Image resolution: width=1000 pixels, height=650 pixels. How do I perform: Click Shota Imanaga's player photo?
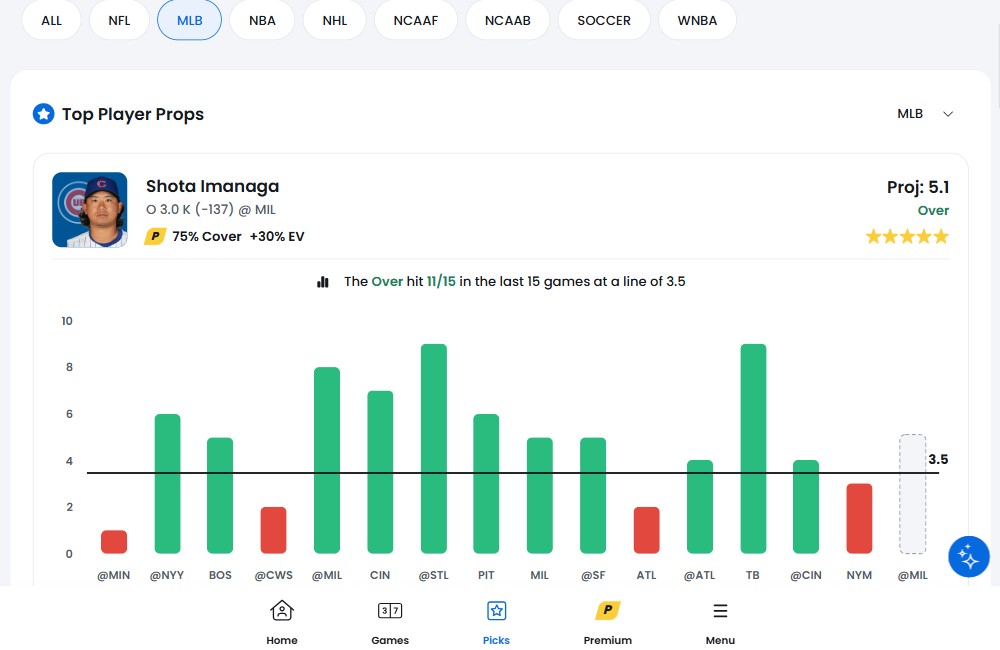tap(90, 210)
